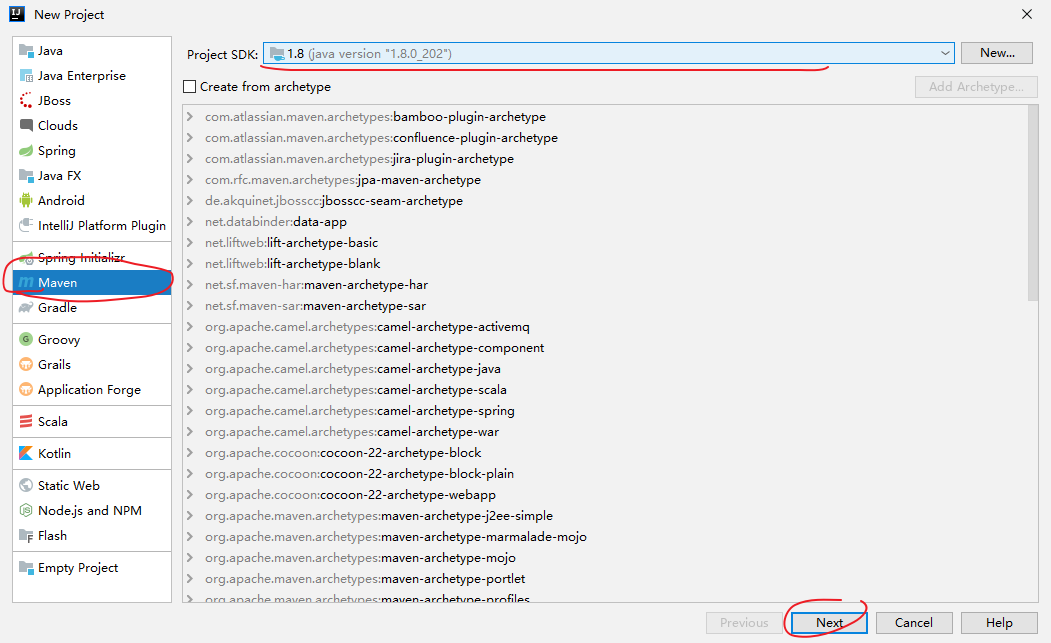
Task: Click the Java folder icon in sidebar
Action: 26,50
